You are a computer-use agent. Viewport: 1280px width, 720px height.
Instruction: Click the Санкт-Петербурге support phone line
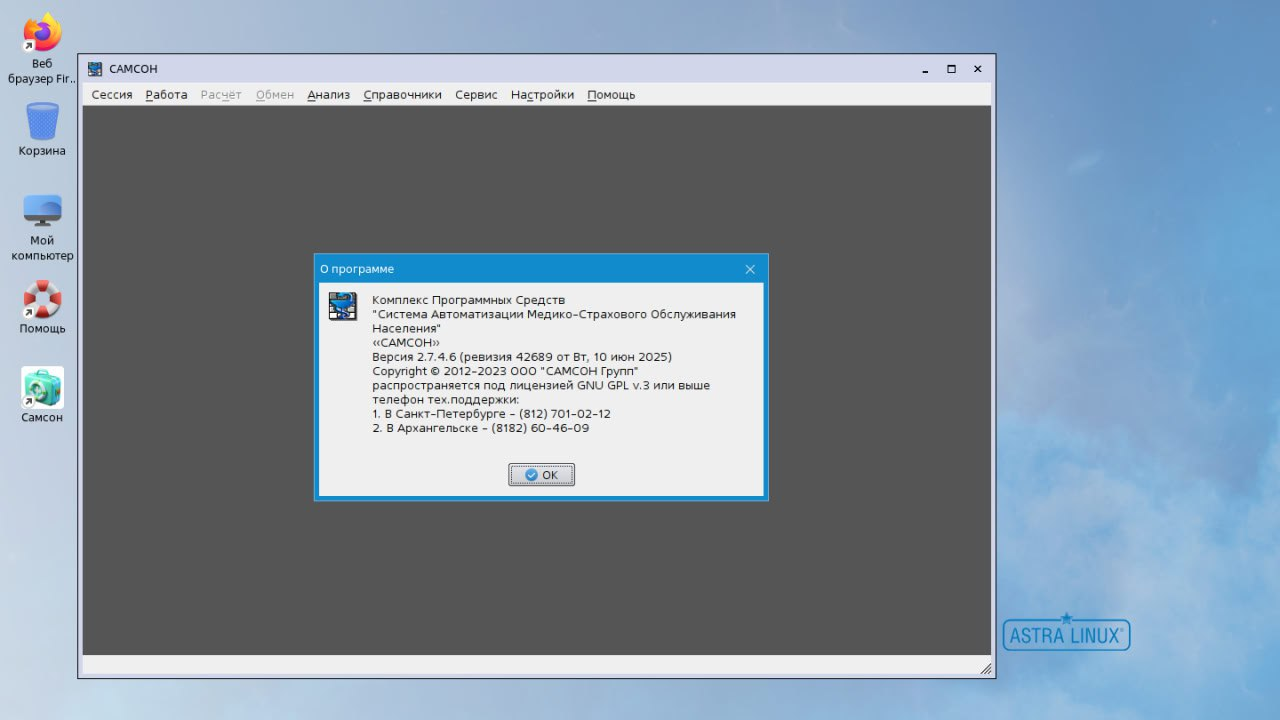pyautogui.click(x=491, y=414)
